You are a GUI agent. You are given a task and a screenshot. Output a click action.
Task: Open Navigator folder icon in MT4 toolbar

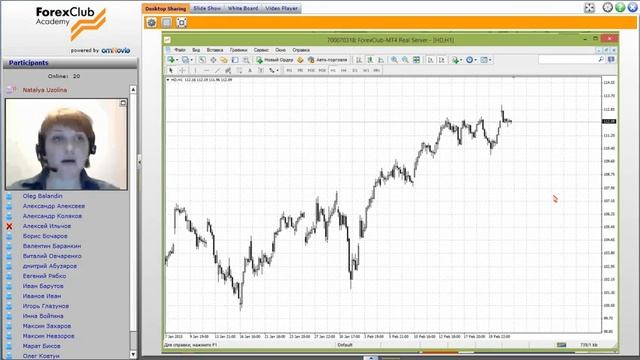pos(224,60)
